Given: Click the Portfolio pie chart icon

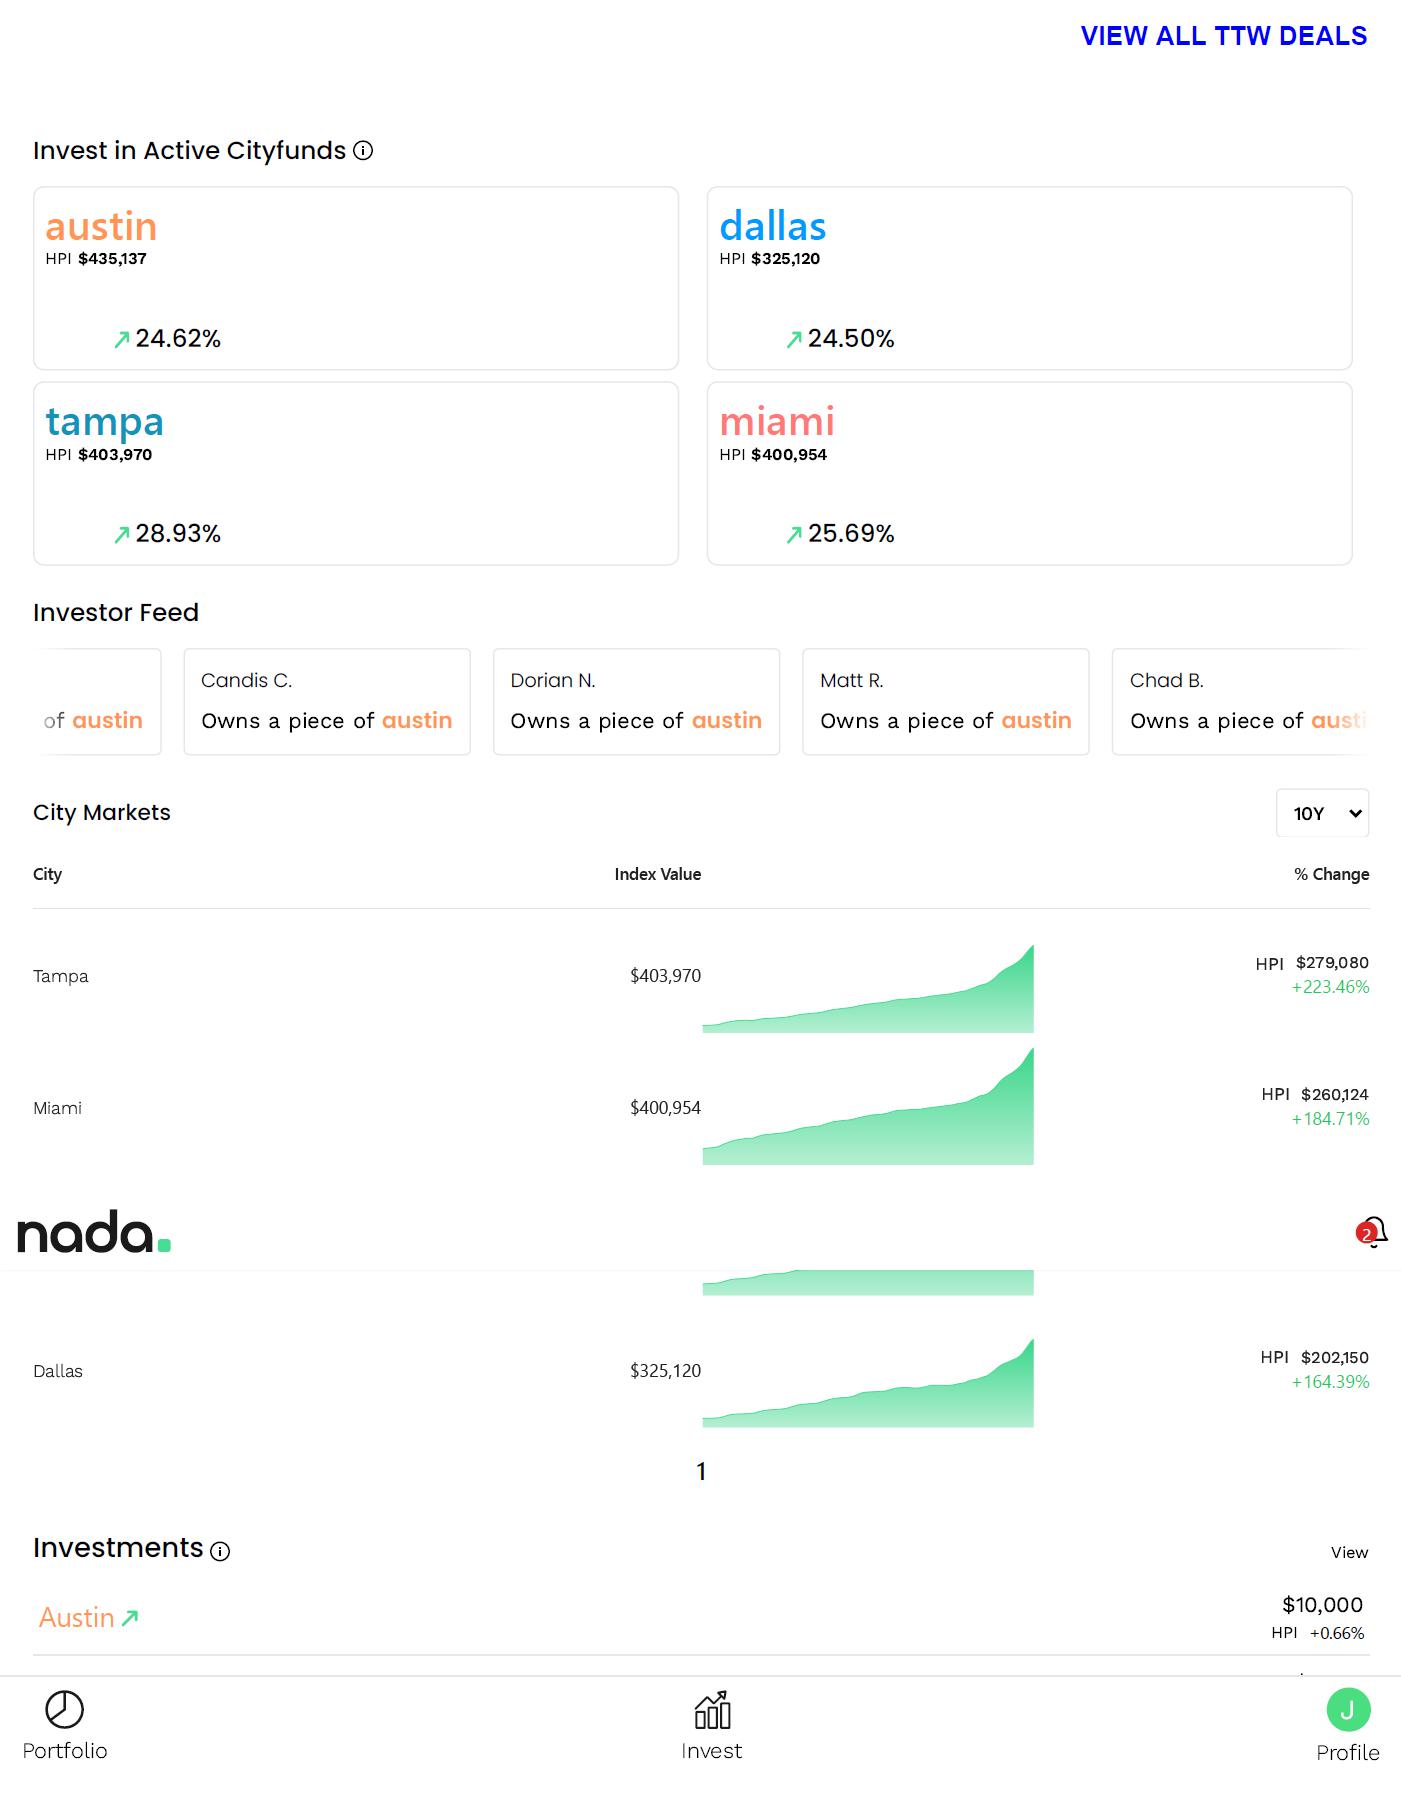Looking at the screenshot, I should 65,1710.
